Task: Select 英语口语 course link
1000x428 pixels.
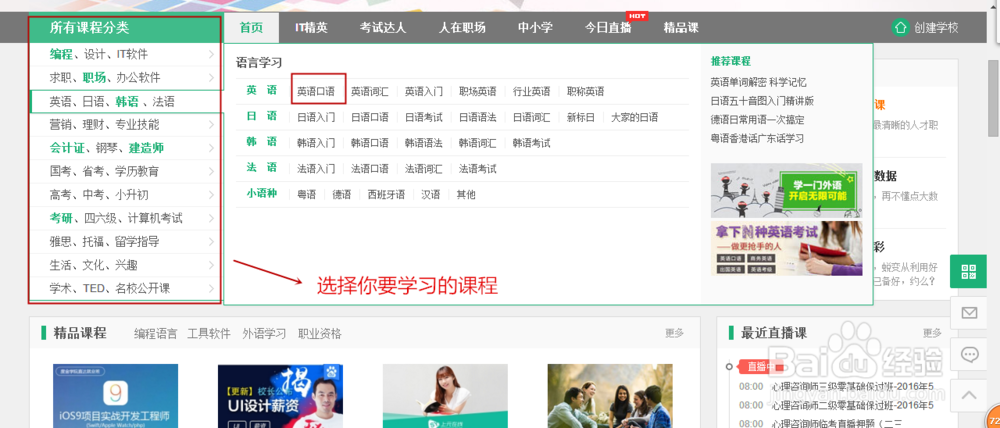Action: 316,91
